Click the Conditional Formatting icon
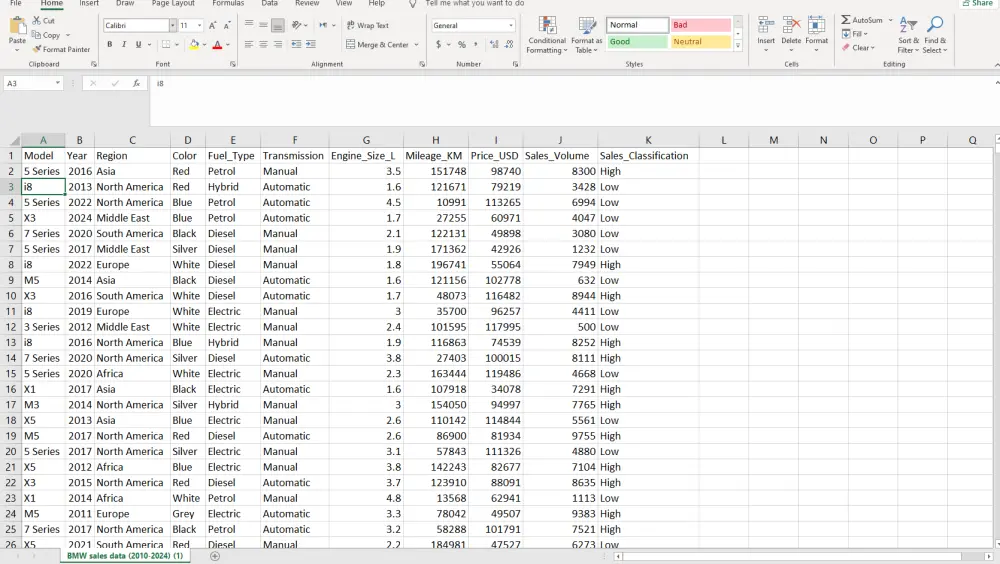Image resolution: width=1000 pixels, height=564 pixels. [547, 26]
